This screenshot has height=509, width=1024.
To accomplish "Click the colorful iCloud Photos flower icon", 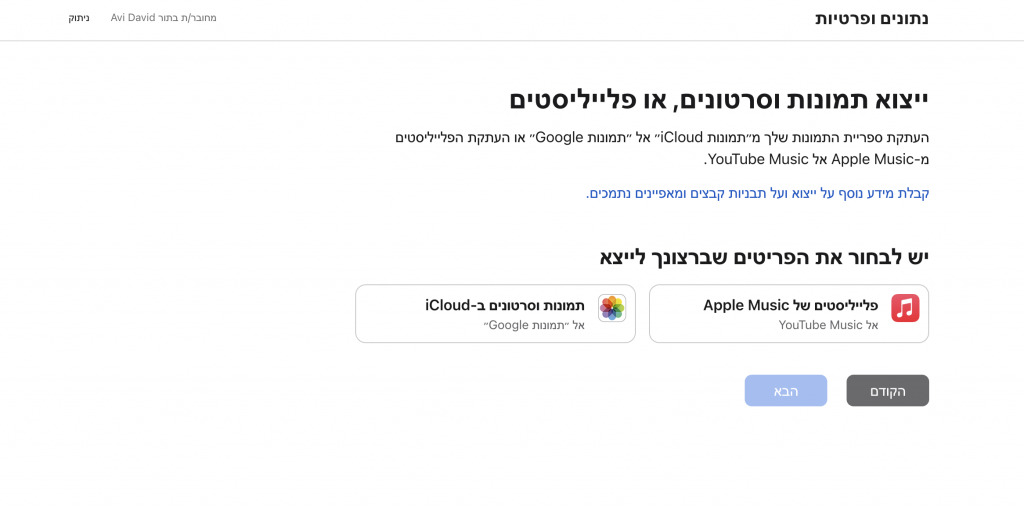I will tap(612, 308).
